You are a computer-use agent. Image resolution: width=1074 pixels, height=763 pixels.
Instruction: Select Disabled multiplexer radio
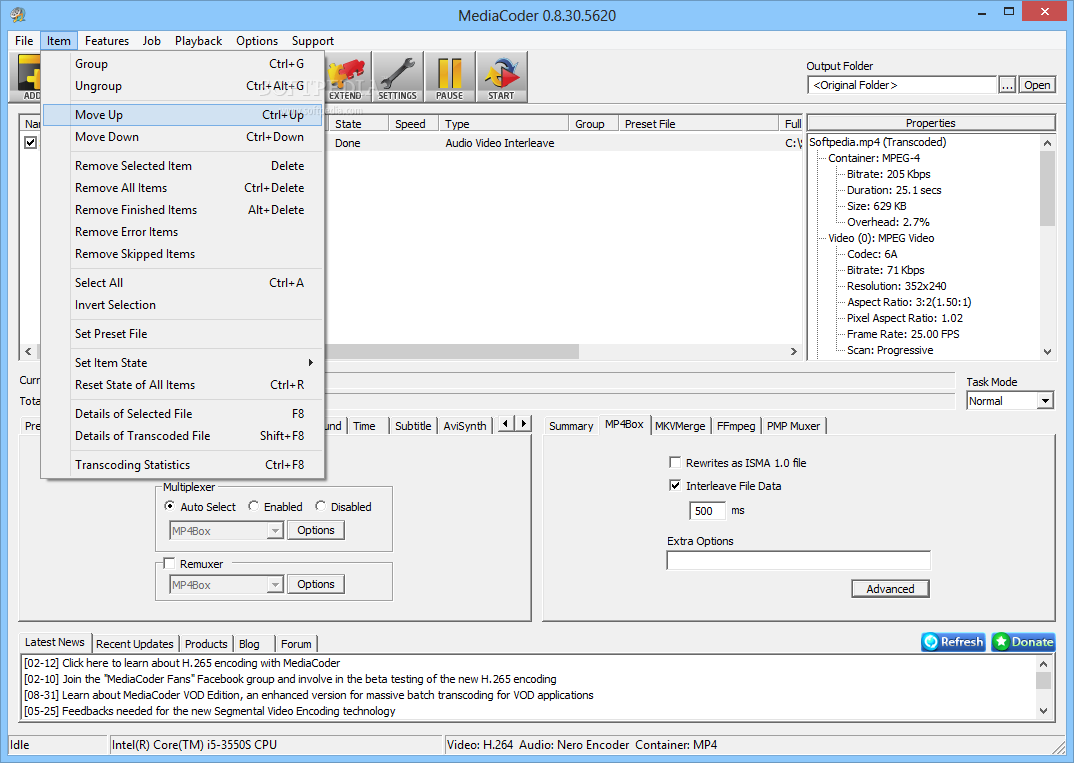[x=320, y=506]
